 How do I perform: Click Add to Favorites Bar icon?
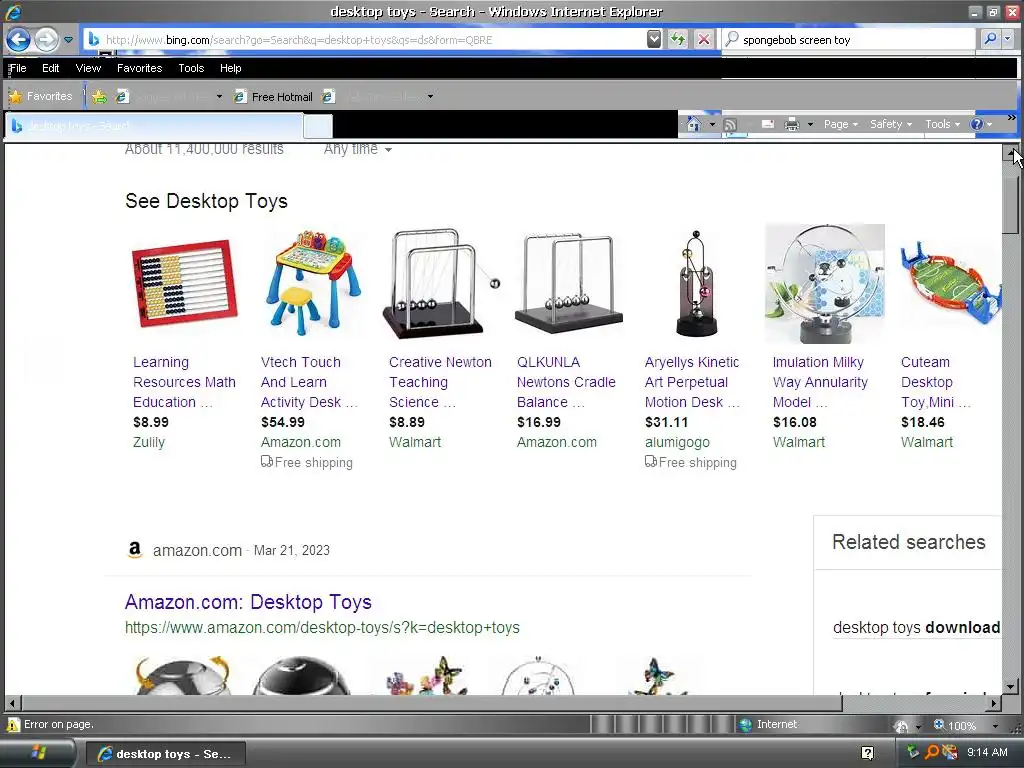pos(99,97)
